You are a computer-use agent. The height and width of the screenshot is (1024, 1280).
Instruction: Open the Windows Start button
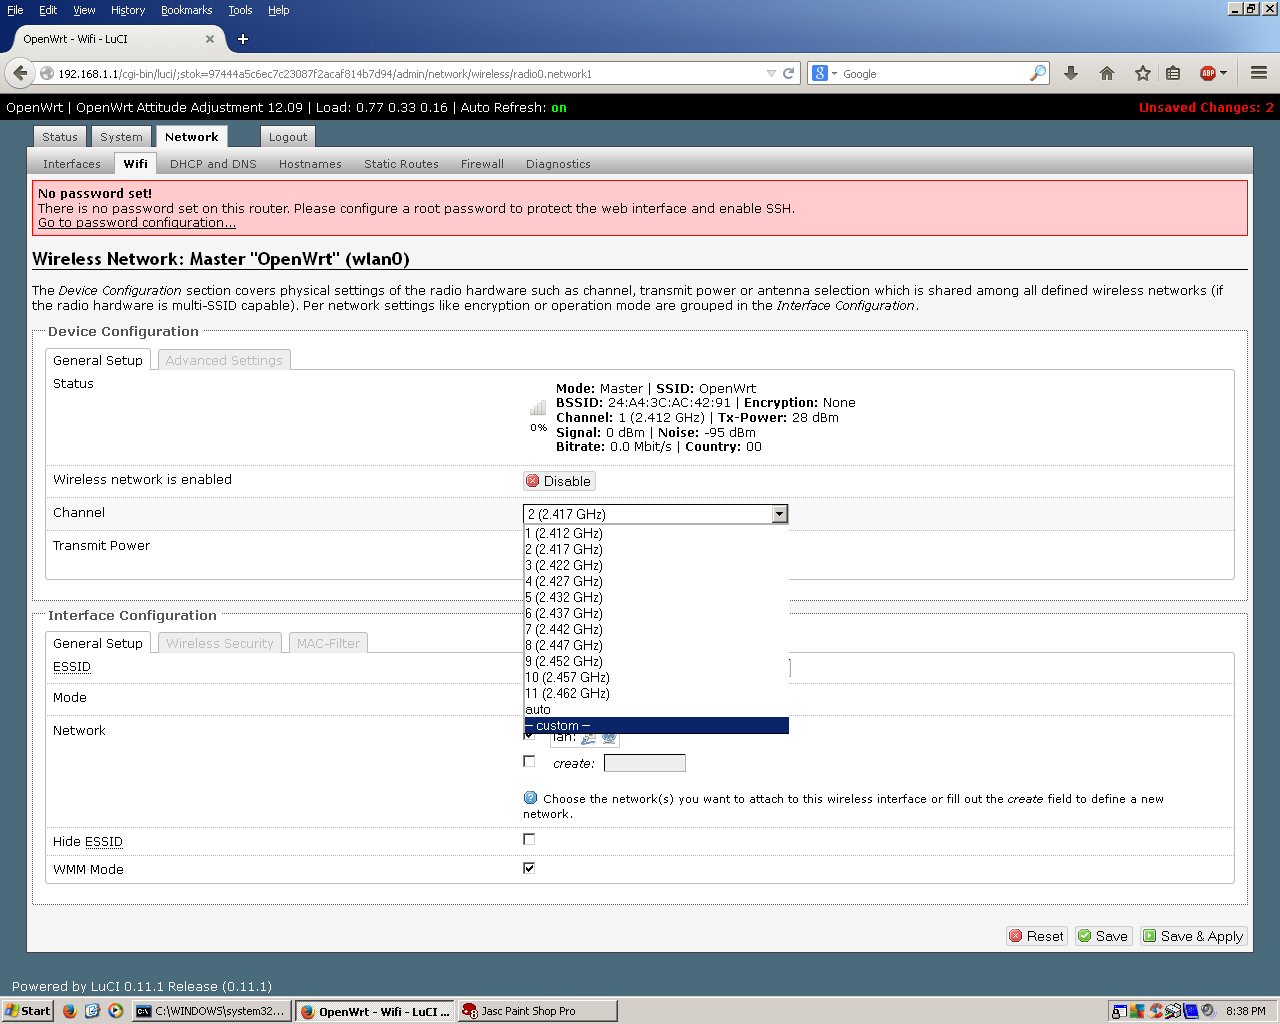coord(28,1011)
